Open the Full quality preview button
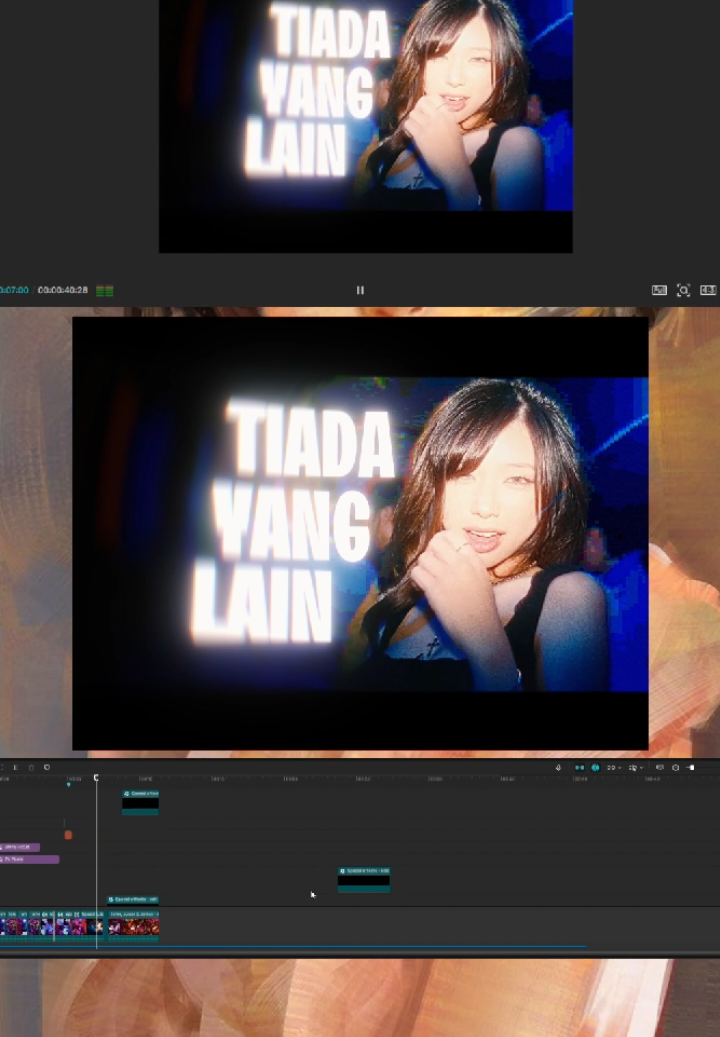Viewport: 720px width, 1037px height. (659, 290)
